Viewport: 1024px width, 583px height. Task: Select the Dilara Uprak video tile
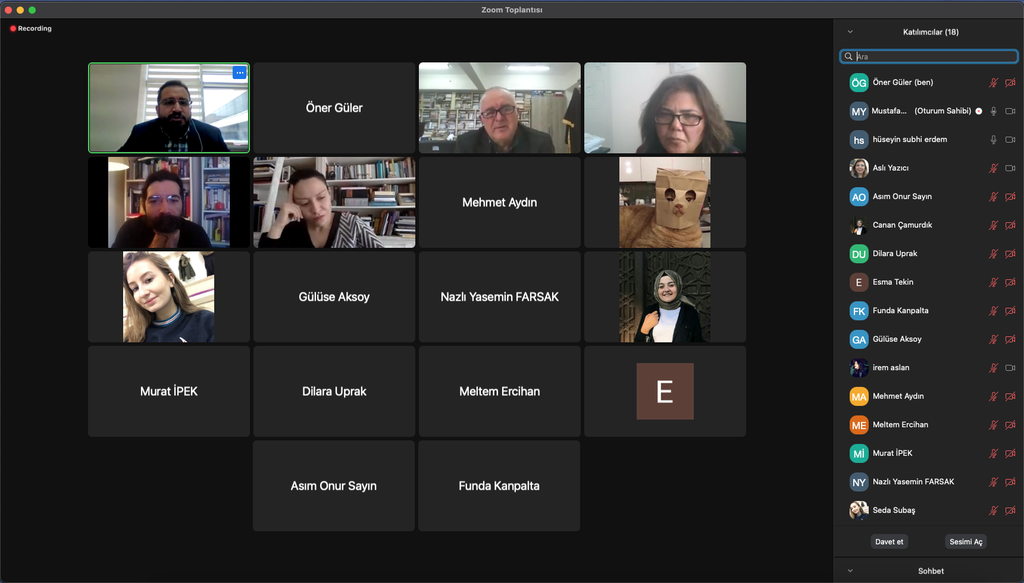pos(334,391)
